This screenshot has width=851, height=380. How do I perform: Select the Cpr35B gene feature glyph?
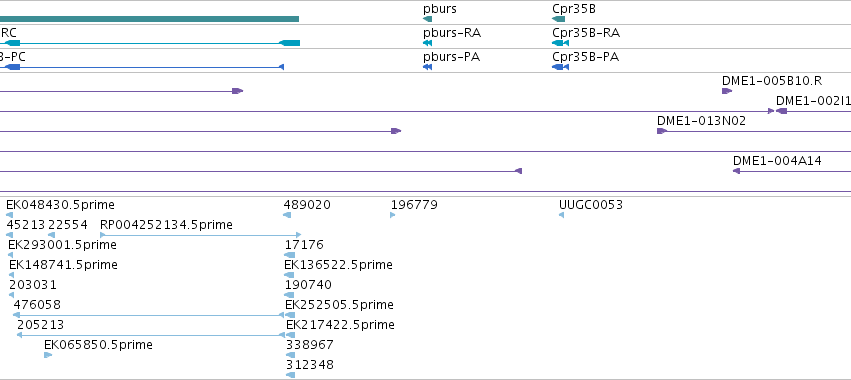(558, 19)
